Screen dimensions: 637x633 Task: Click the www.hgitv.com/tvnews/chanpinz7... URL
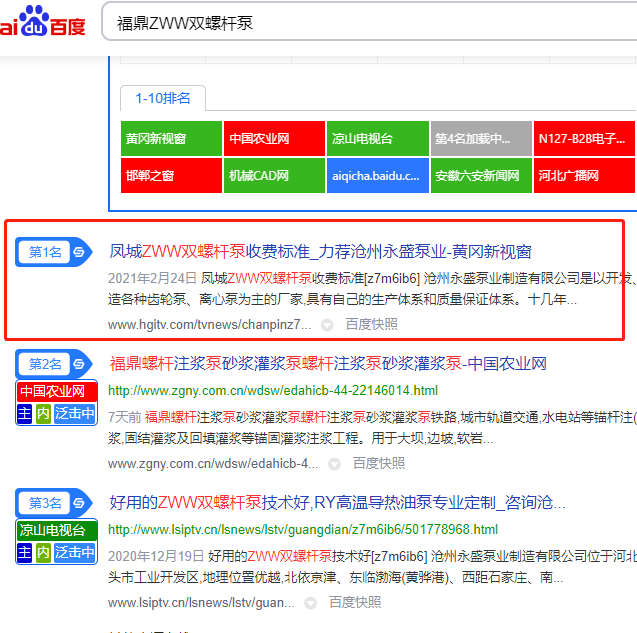210,325
